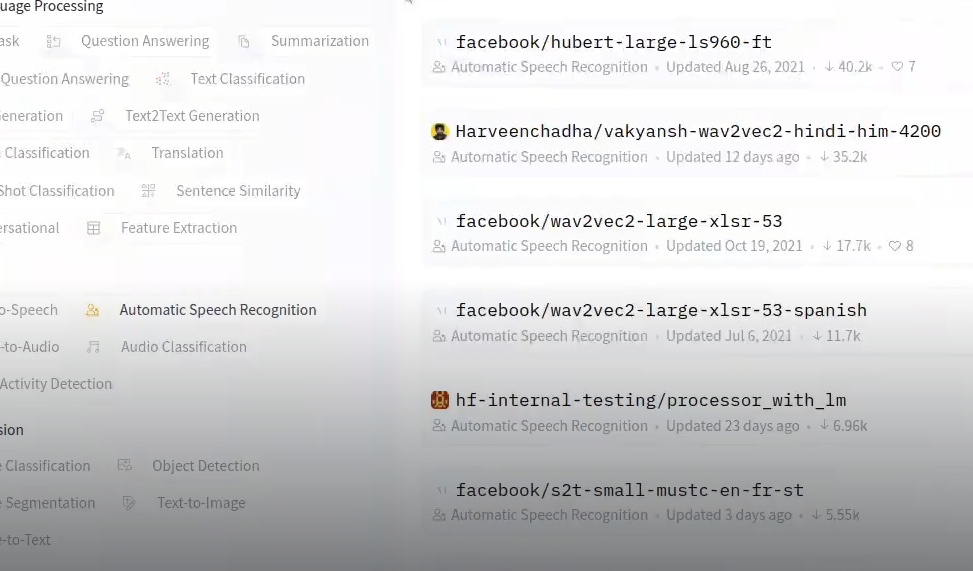This screenshot has width=973, height=571.
Task: Click the Sentence Similarity task icon
Action: coord(148,191)
